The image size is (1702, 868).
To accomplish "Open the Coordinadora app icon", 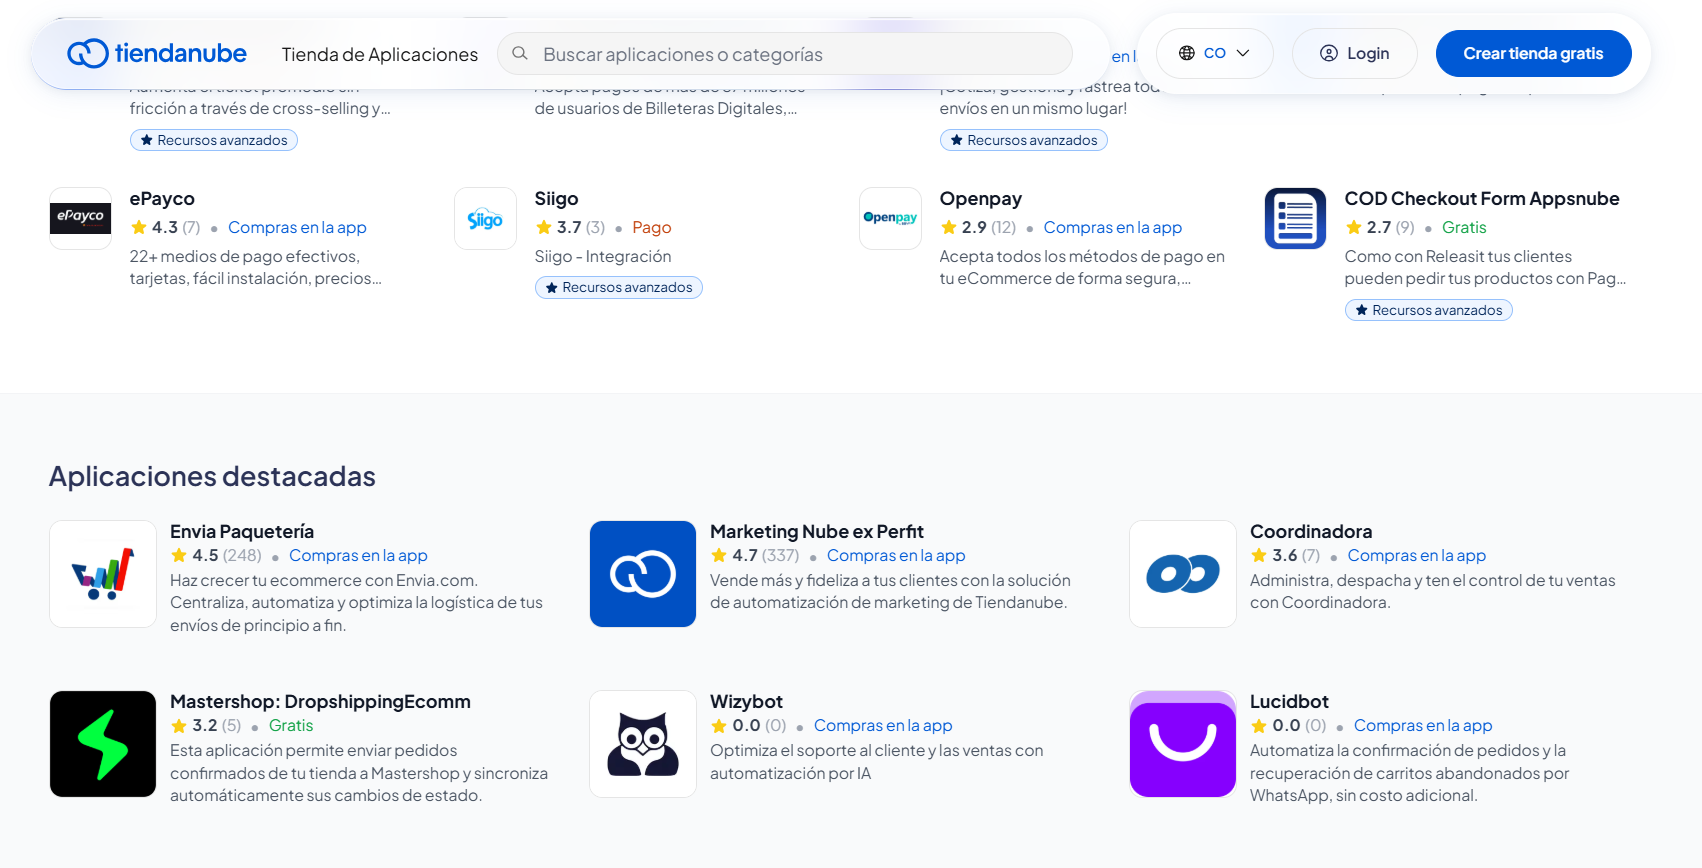I will [1183, 574].
